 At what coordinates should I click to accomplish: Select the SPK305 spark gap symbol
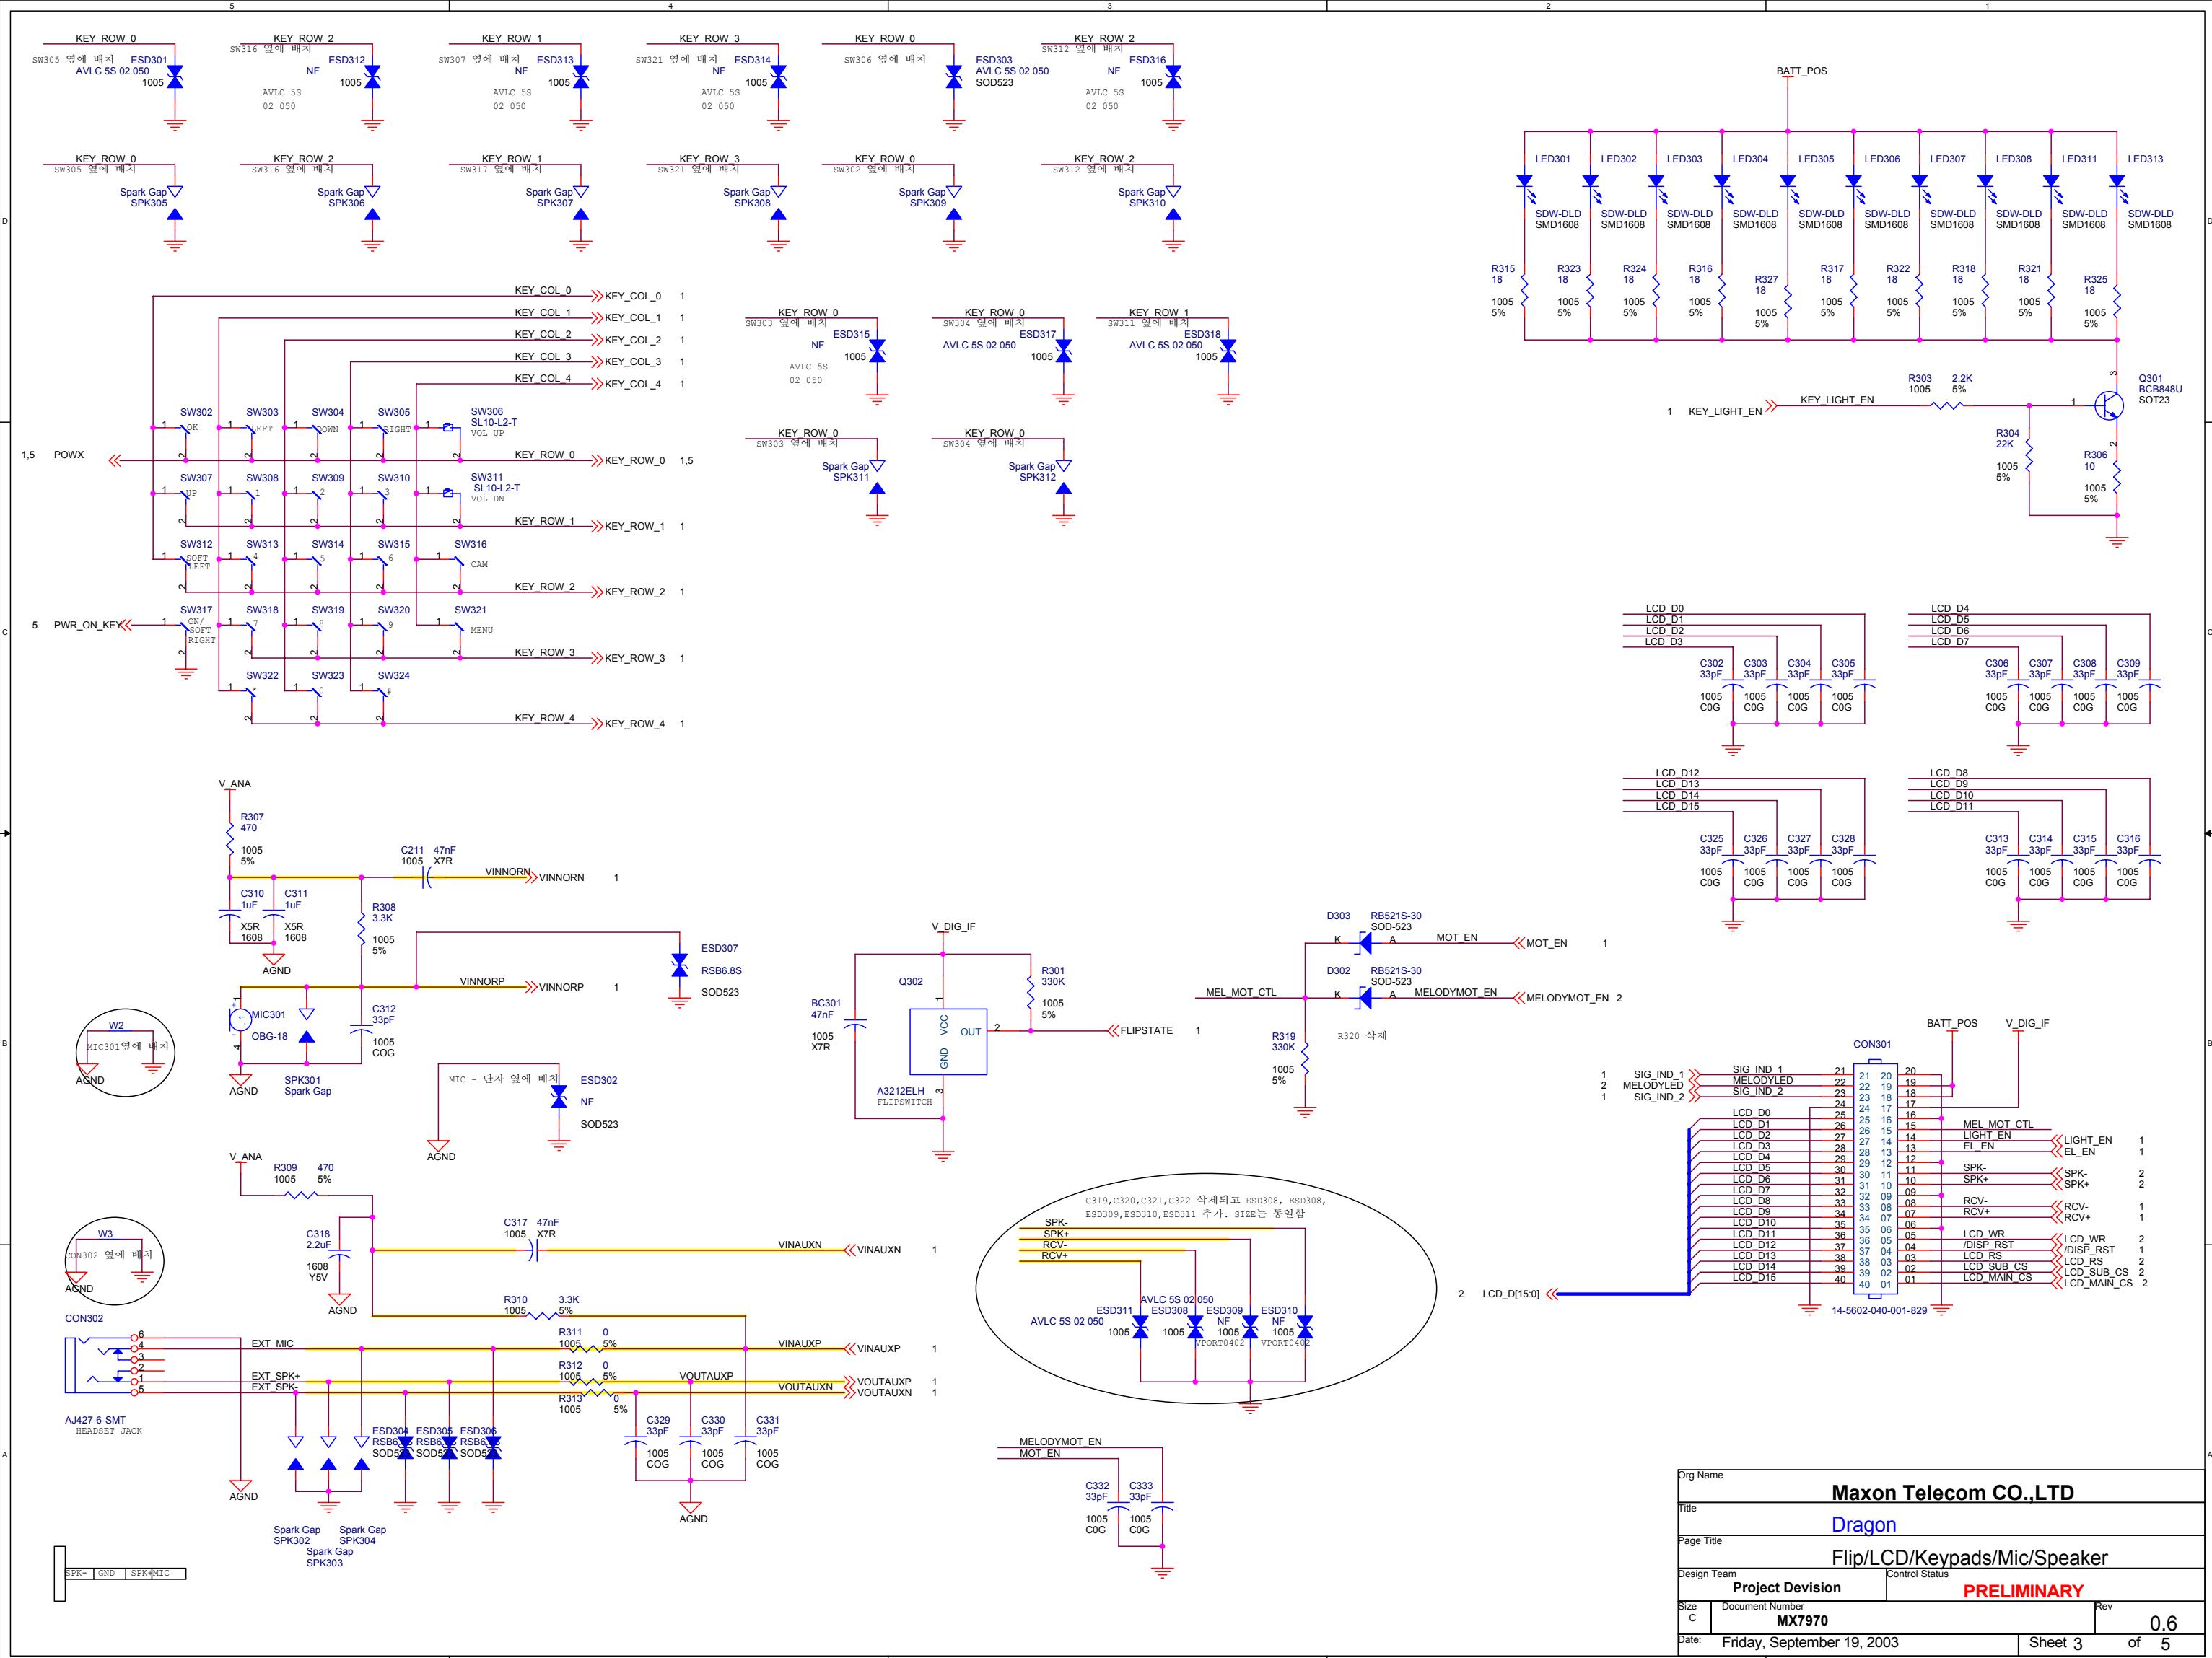(175, 203)
